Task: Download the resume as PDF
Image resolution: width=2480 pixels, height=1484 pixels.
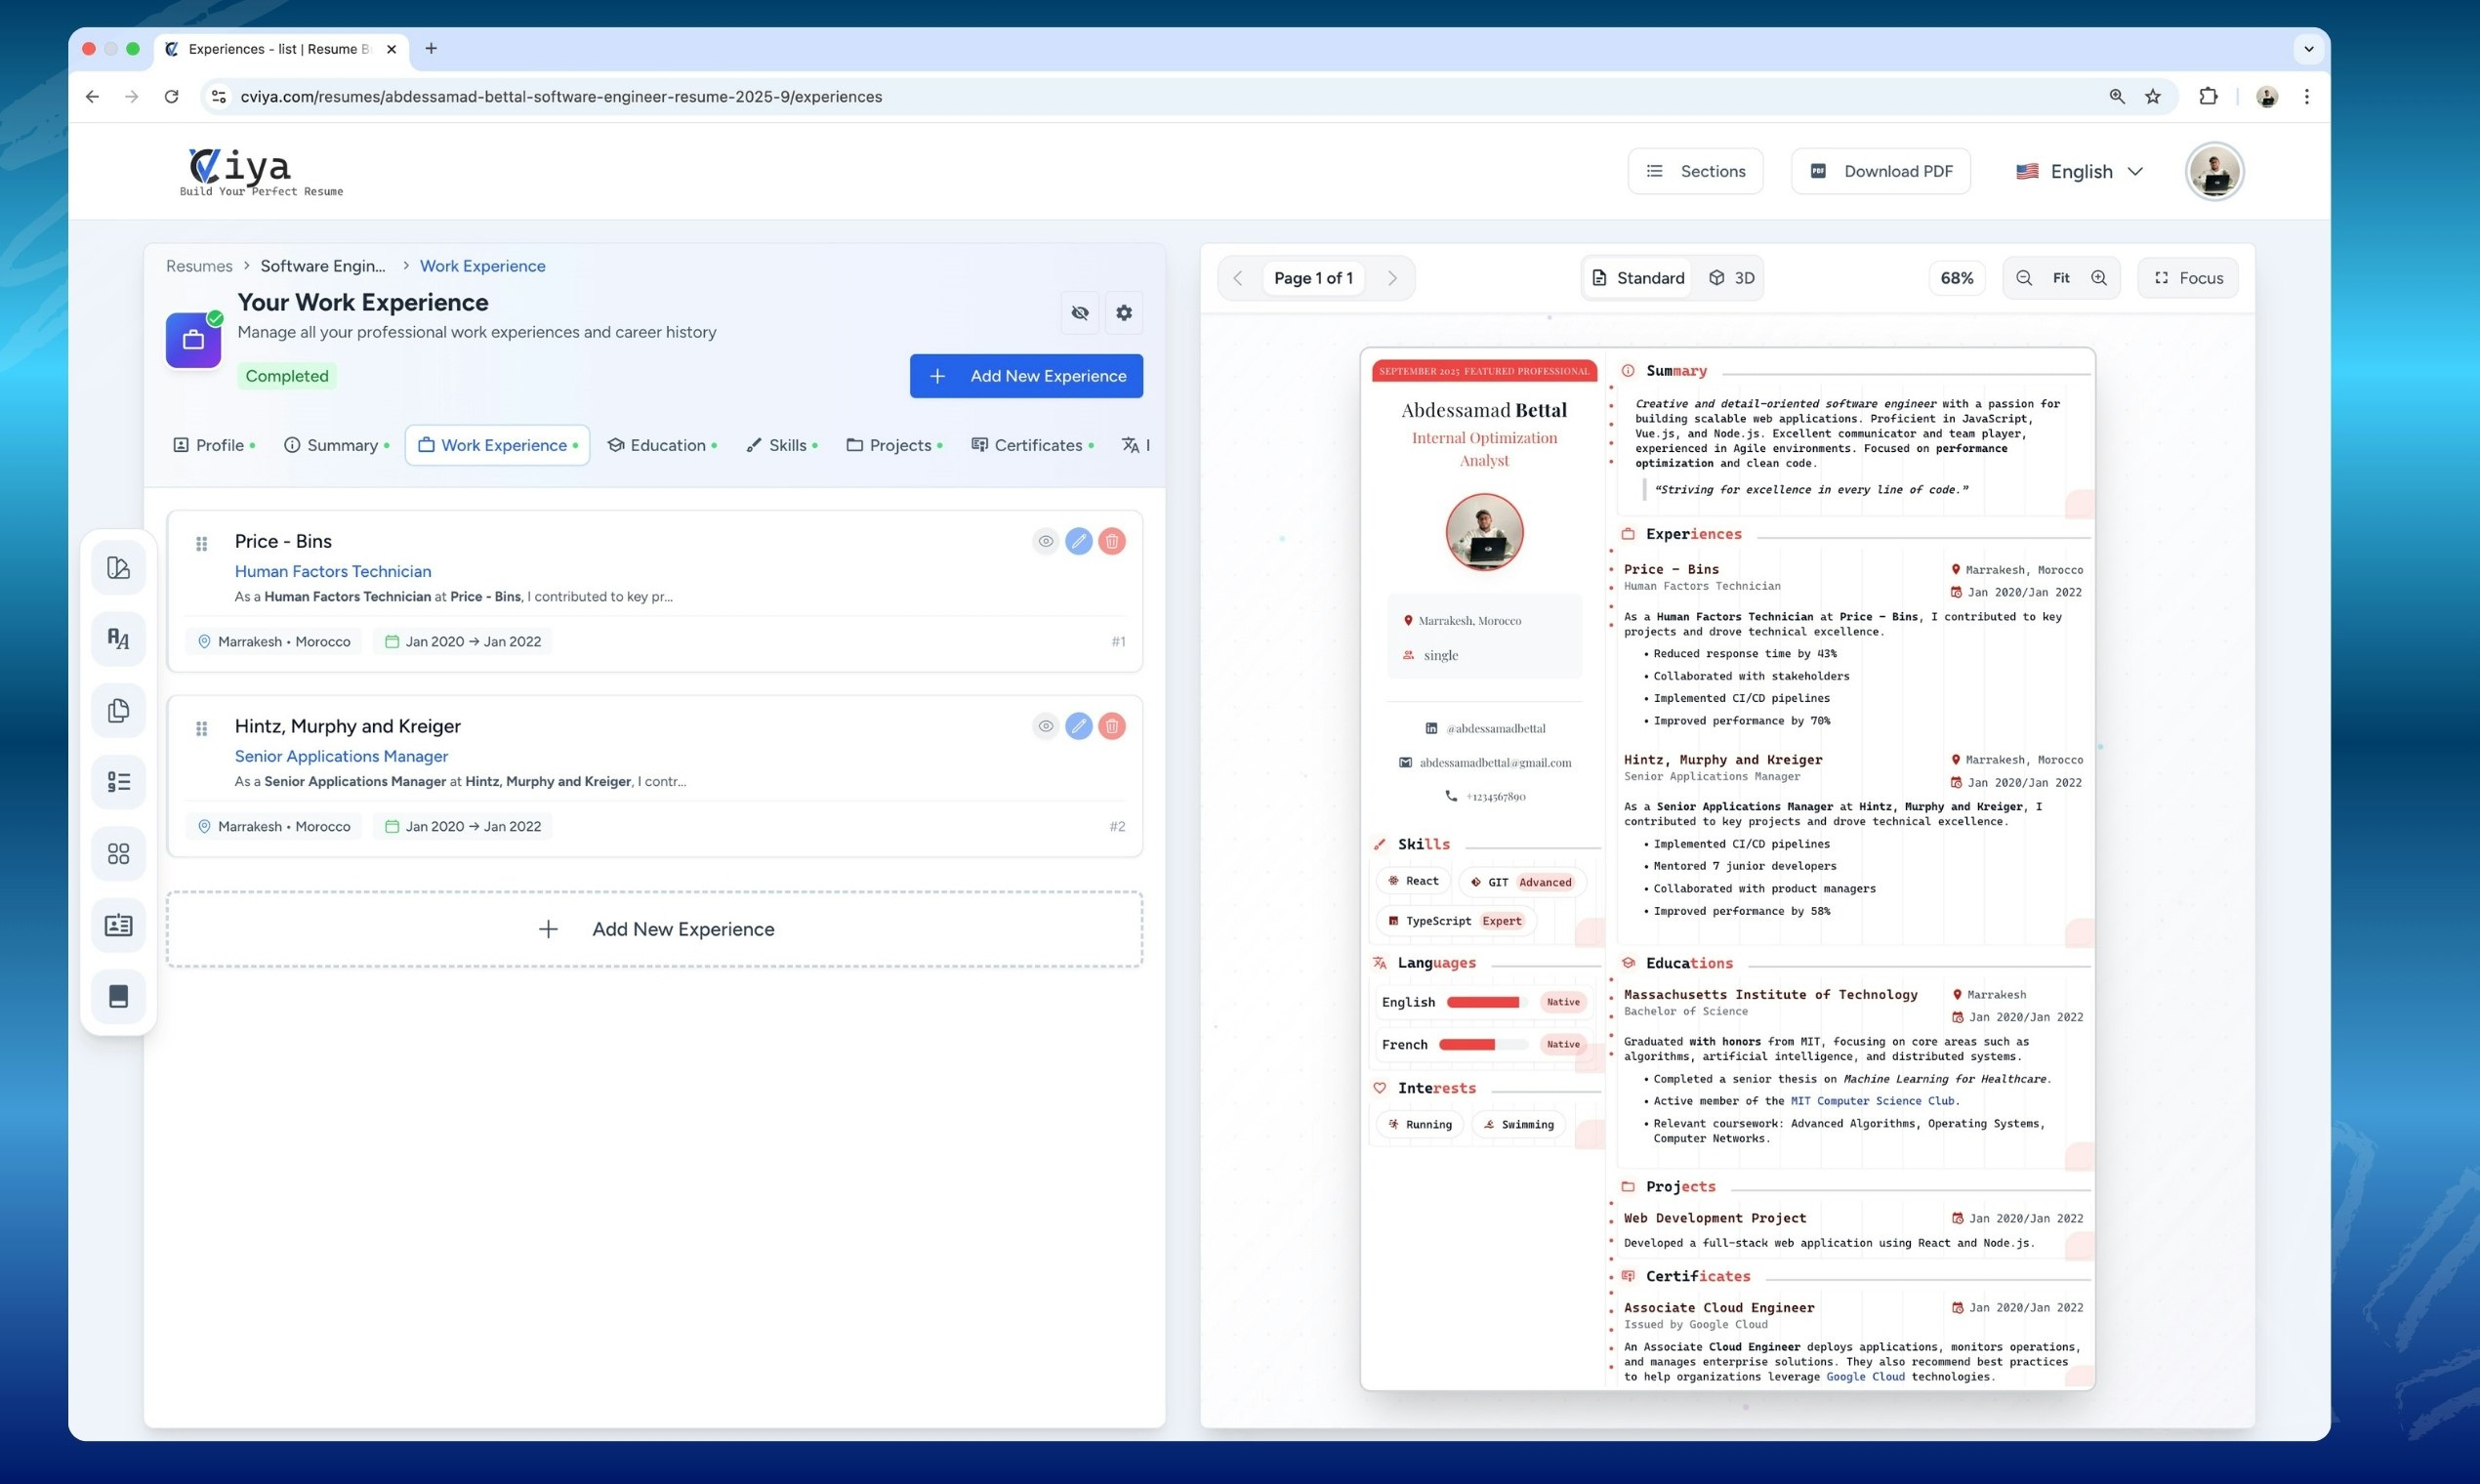Action: [1880, 171]
